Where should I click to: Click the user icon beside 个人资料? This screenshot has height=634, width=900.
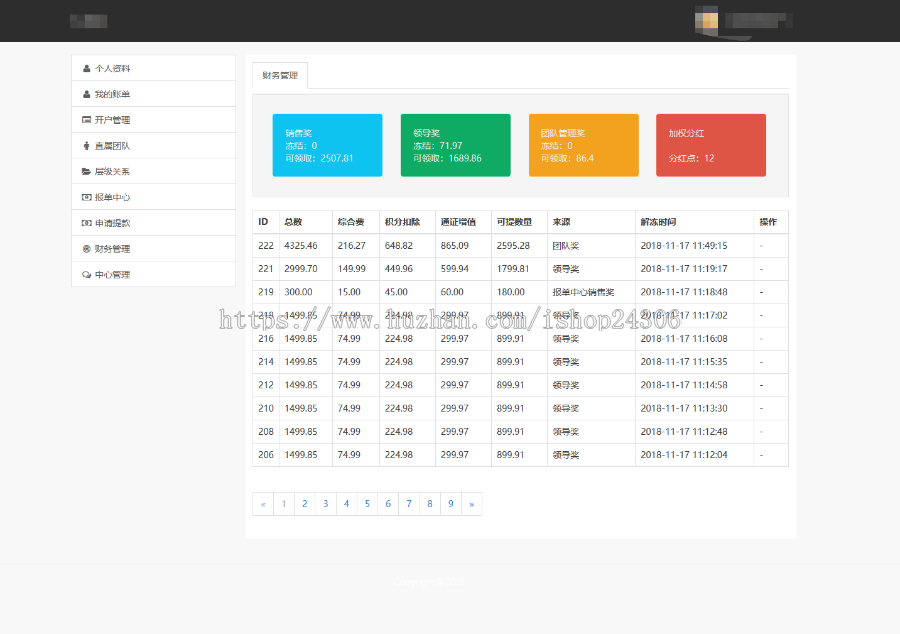pyautogui.click(x=87, y=69)
